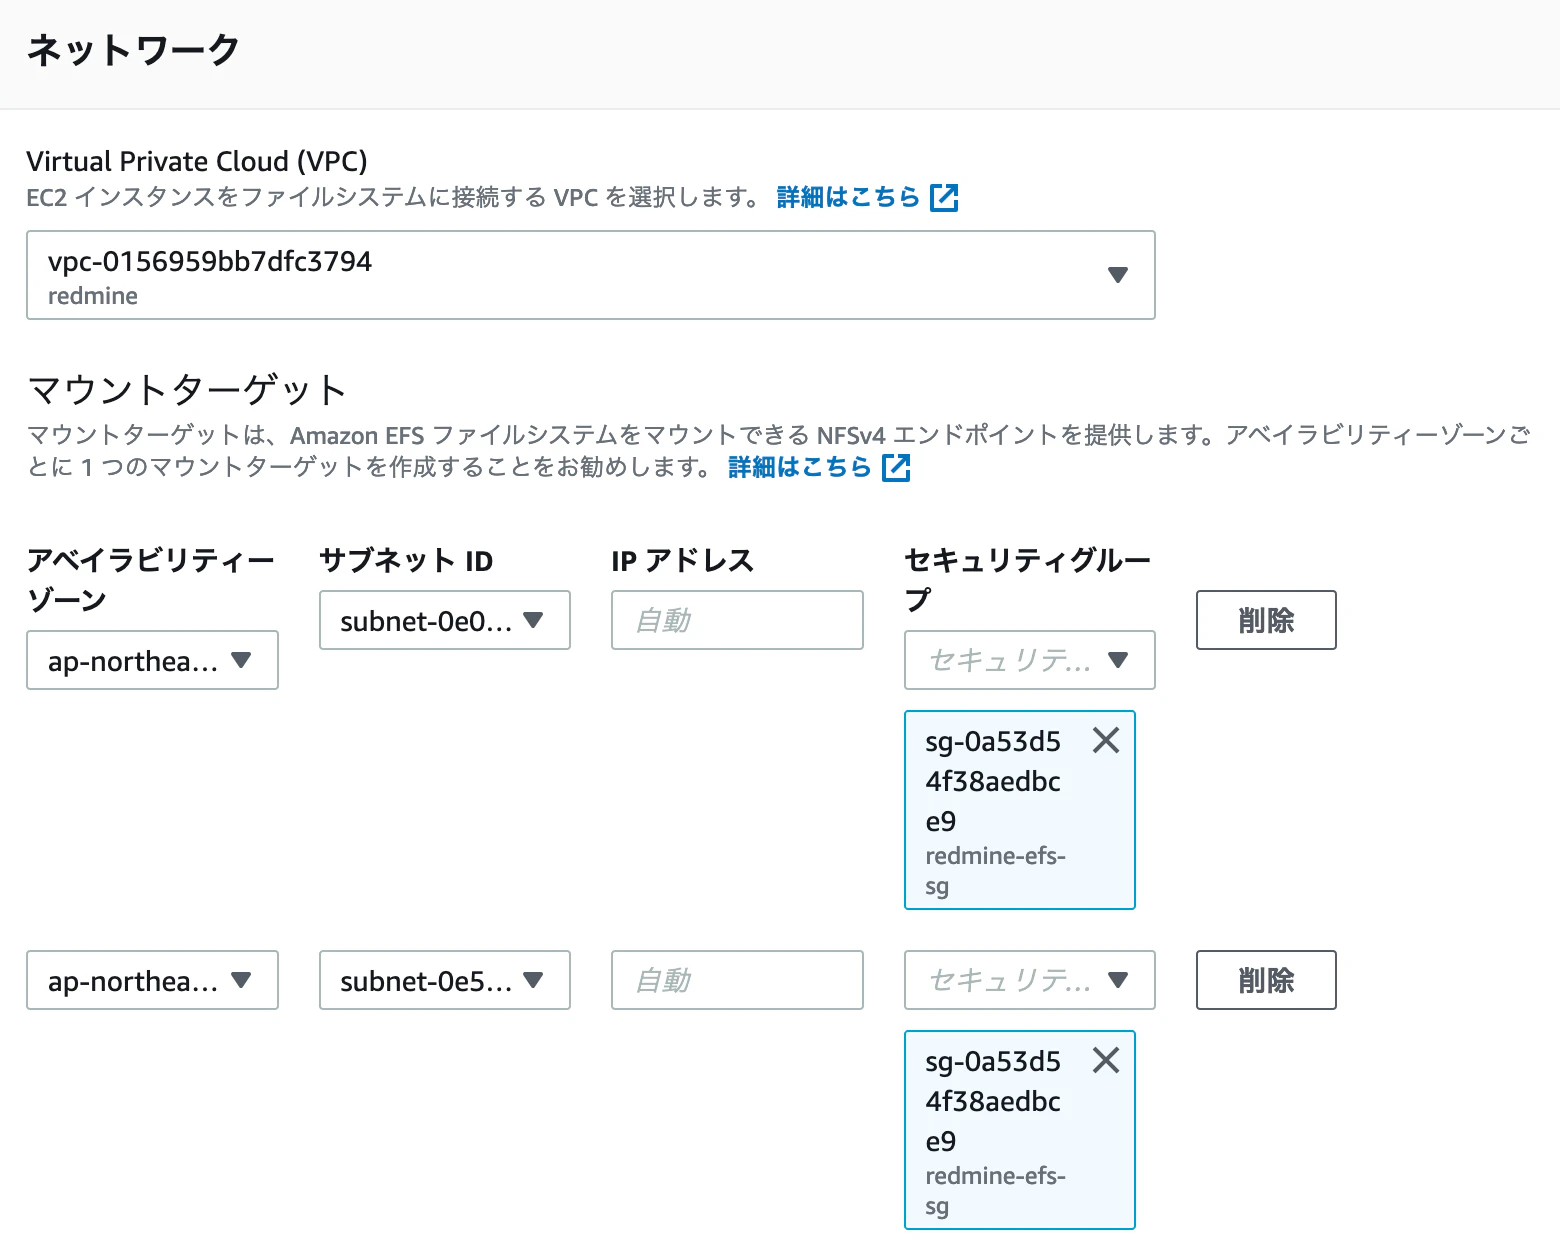Image resolution: width=1560 pixels, height=1250 pixels.
Task: Open 詳細はこちら link for mount targets
Action: tap(800, 467)
